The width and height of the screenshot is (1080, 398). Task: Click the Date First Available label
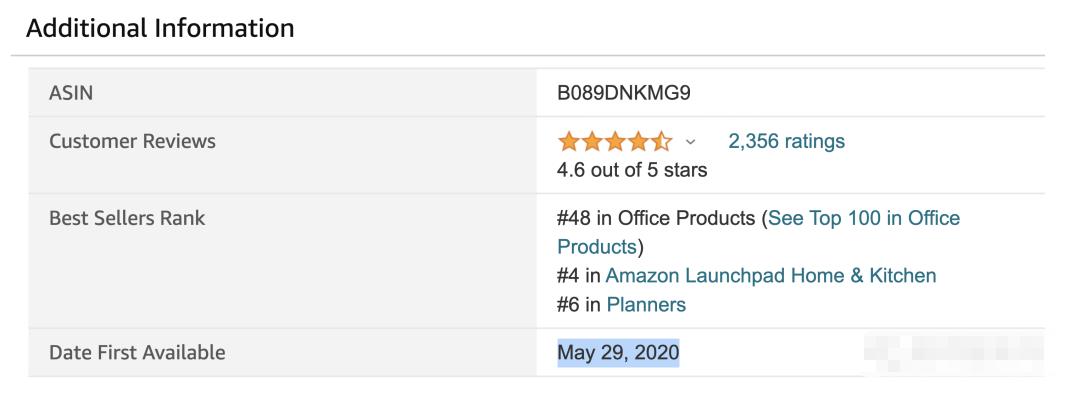137,353
